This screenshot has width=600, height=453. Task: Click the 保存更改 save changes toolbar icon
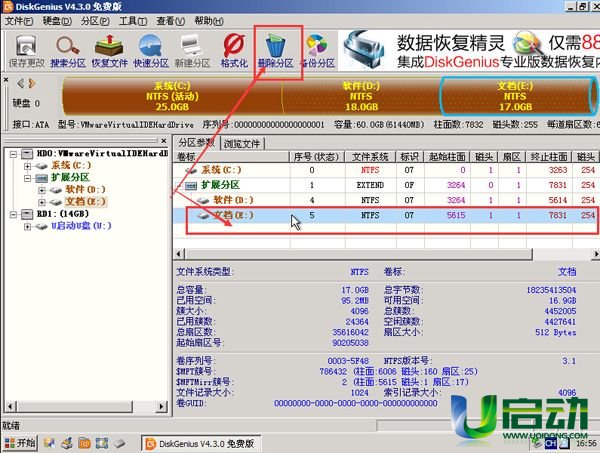click(x=26, y=51)
